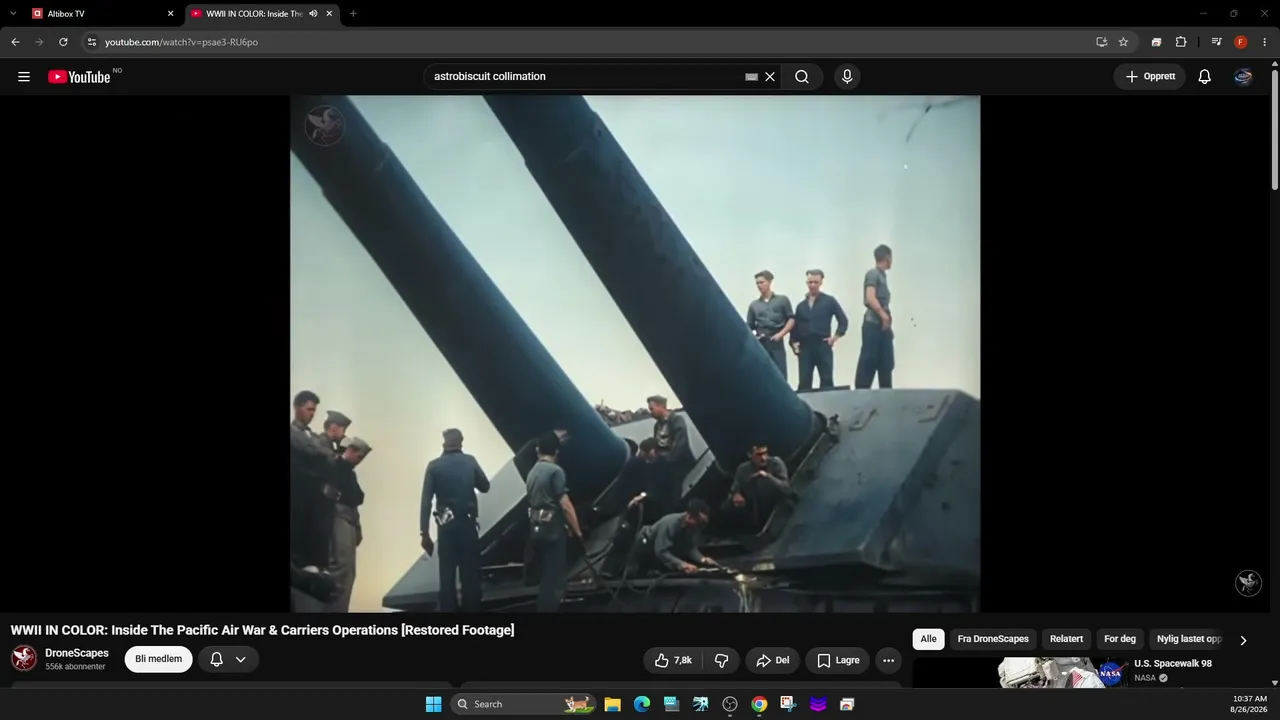Image resolution: width=1280 pixels, height=720 pixels.
Task: Launch Microsoft Edge from the taskbar
Action: pos(642,704)
